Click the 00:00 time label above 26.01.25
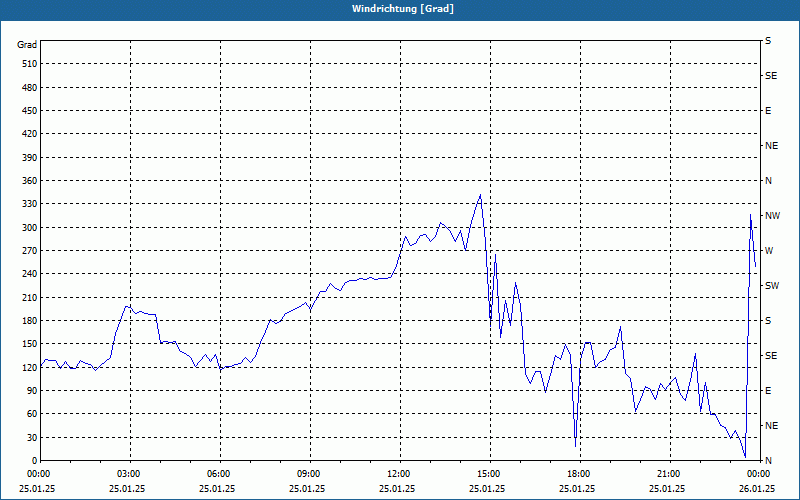Viewport: 800px width, 500px height. click(x=759, y=474)
